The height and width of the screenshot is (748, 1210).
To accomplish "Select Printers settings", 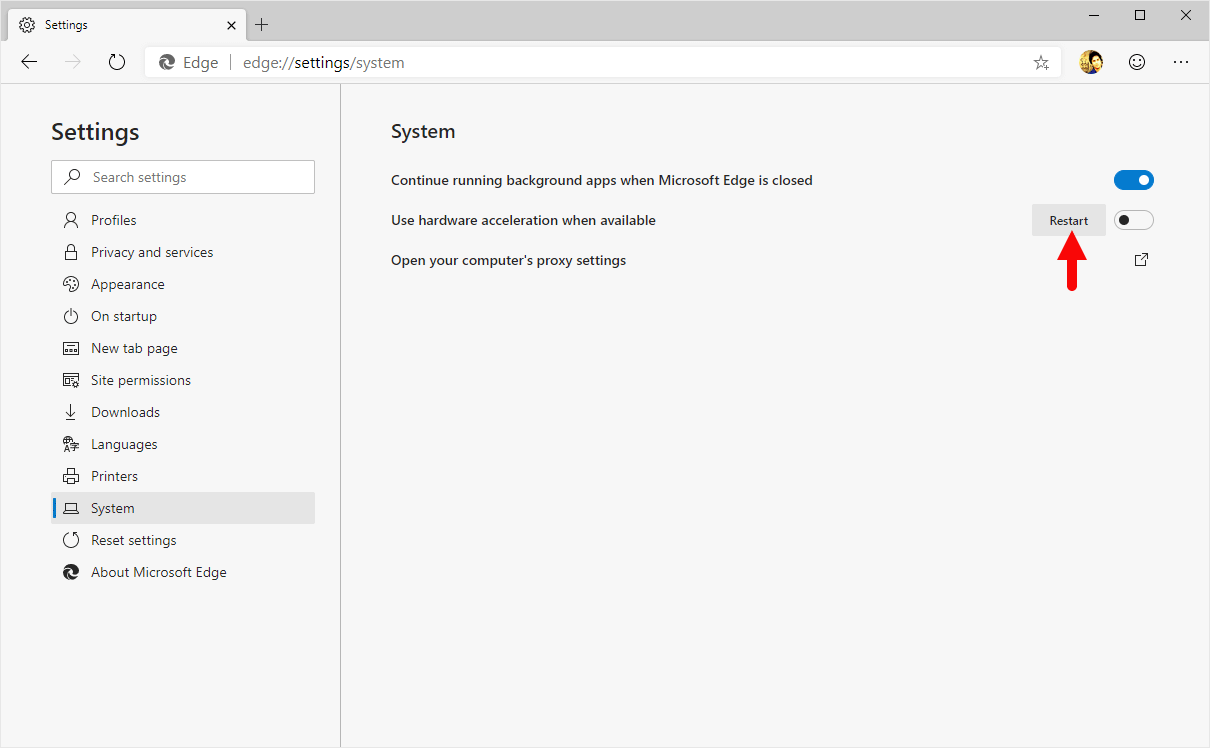I will click(183, 476).
